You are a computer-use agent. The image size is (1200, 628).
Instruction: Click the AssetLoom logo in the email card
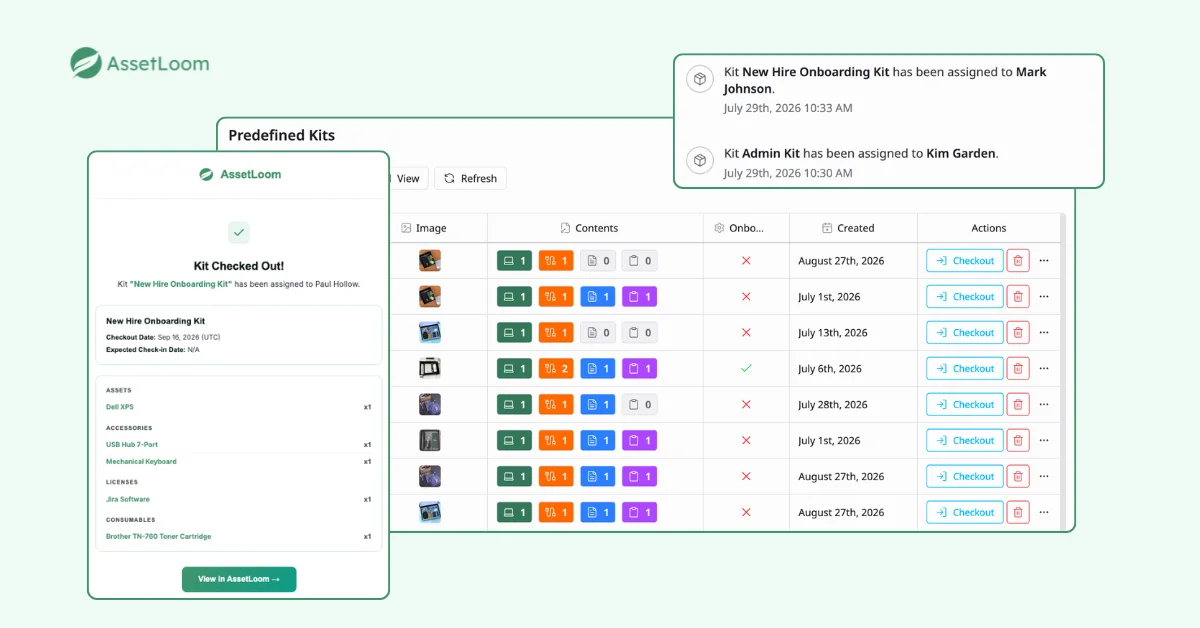pos(239,174)
